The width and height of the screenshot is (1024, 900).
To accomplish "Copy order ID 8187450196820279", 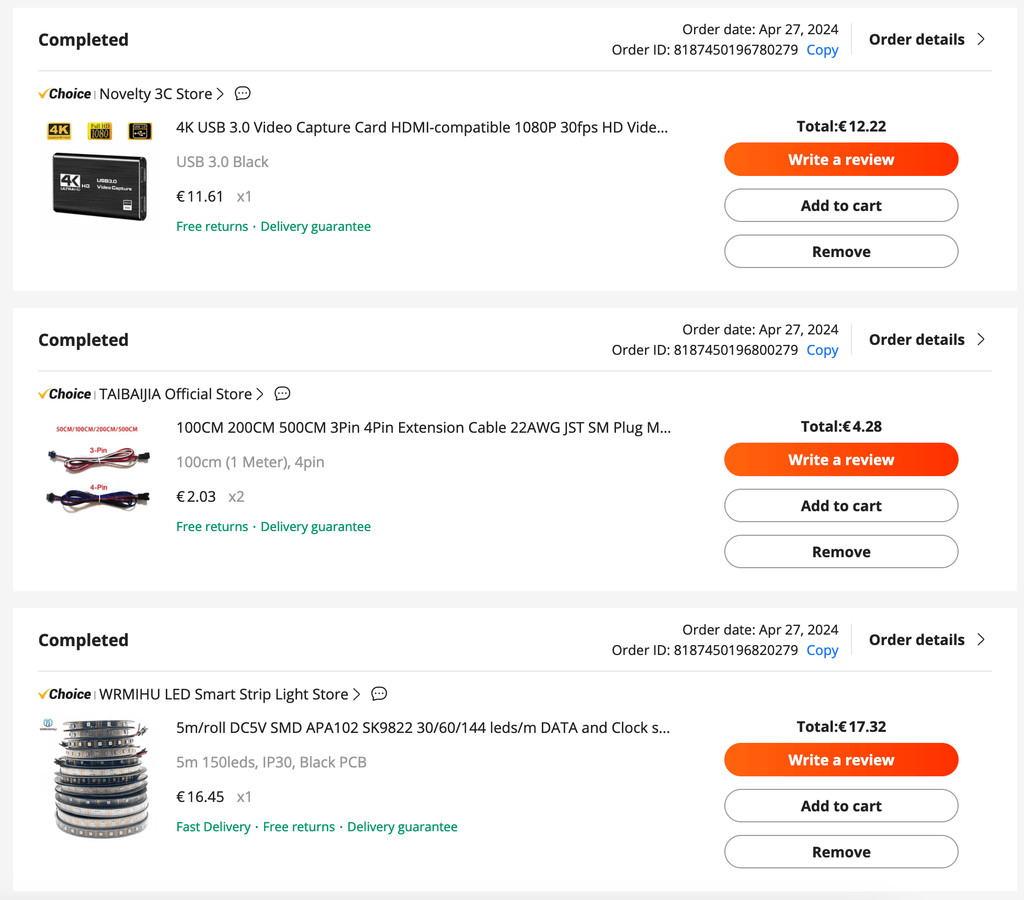I will pos(822,651).
